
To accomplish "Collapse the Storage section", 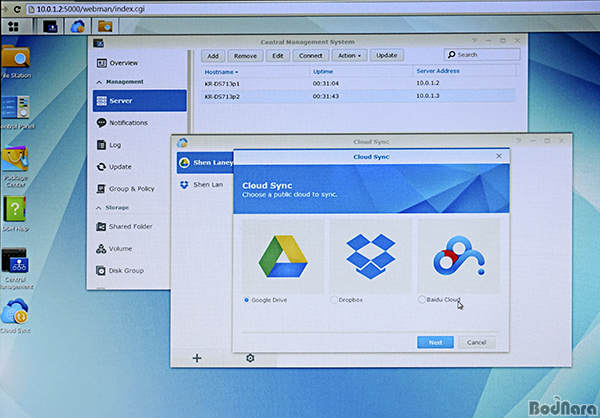I will tap(99, 208).
